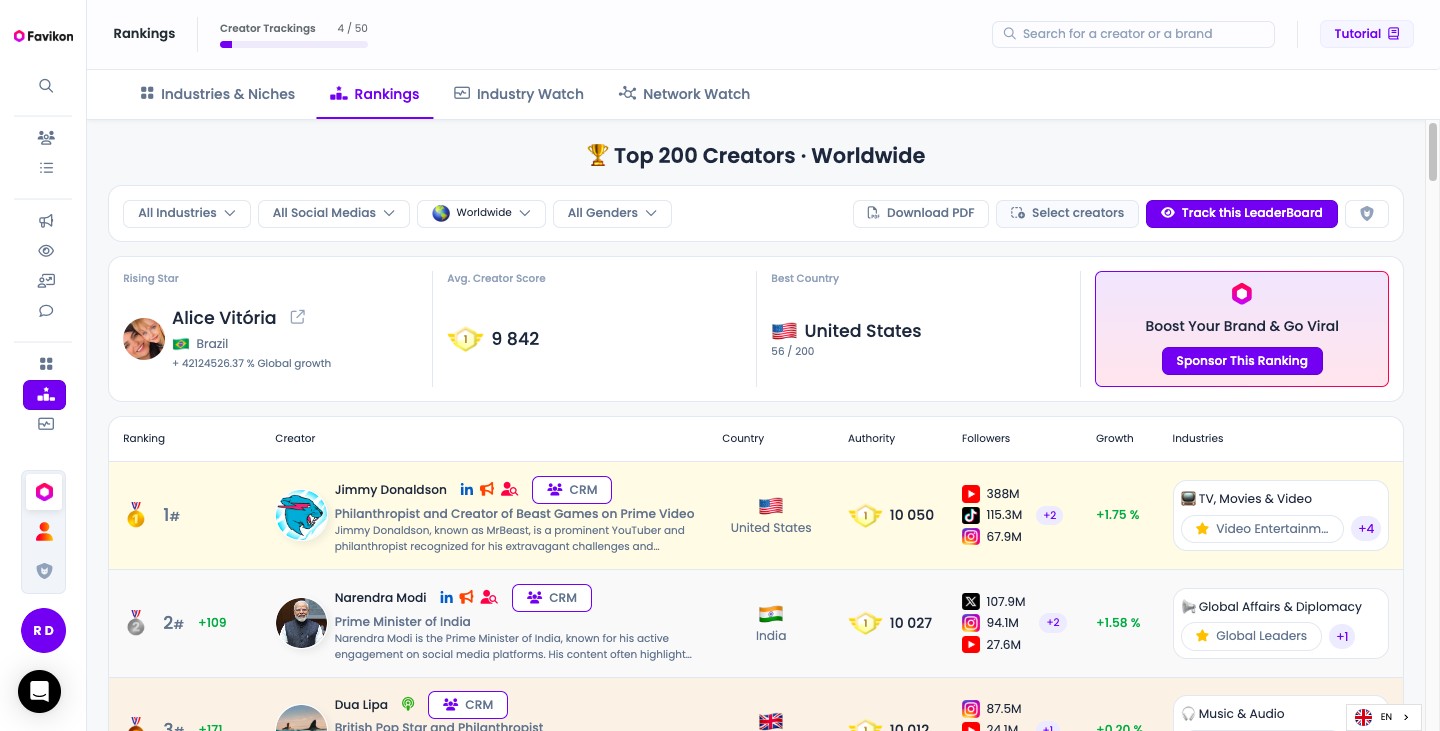Open the All Genders dropdown
The width and height of the screenshot is (1440, 731).
point(612,213)
